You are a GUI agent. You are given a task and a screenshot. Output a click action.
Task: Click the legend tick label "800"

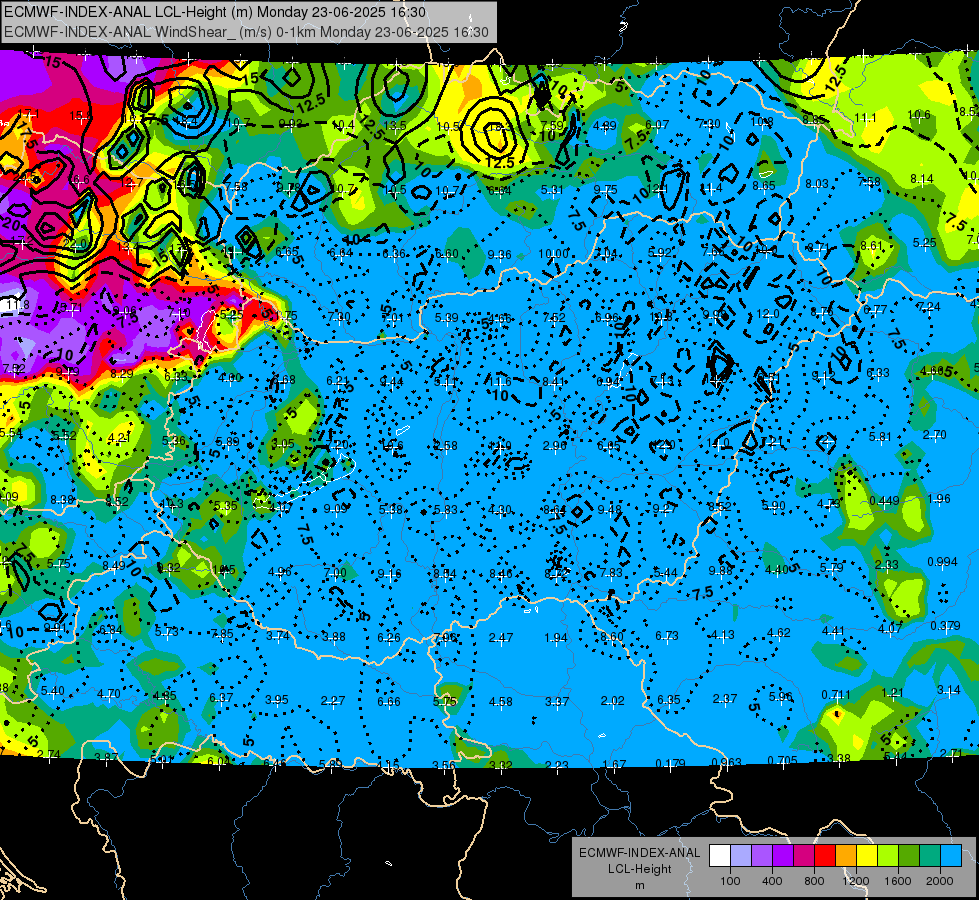[x=814, y=881]
